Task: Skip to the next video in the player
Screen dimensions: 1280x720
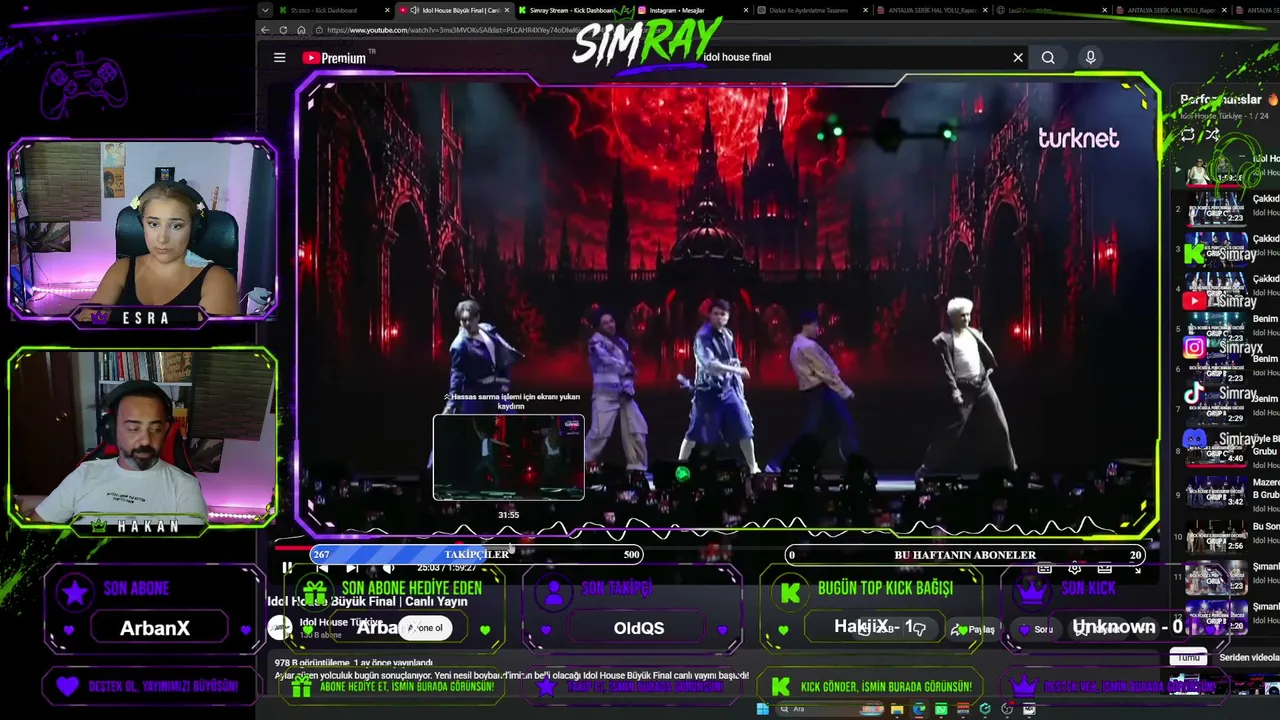Action: coord(351,568)
